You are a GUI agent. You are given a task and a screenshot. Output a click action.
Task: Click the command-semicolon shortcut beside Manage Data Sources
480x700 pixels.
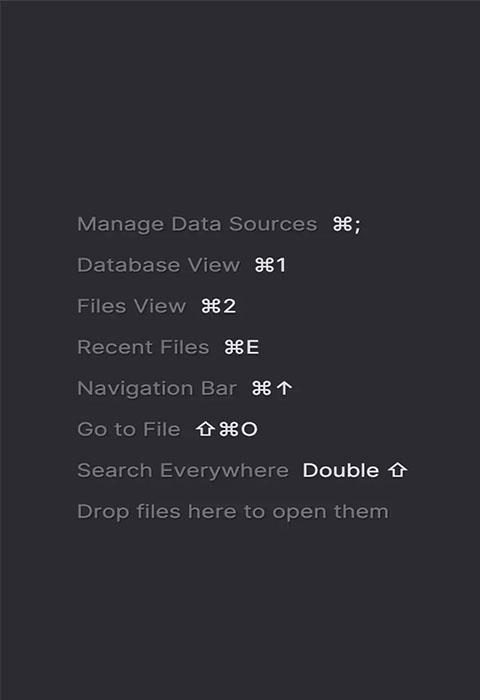(346, 224)
